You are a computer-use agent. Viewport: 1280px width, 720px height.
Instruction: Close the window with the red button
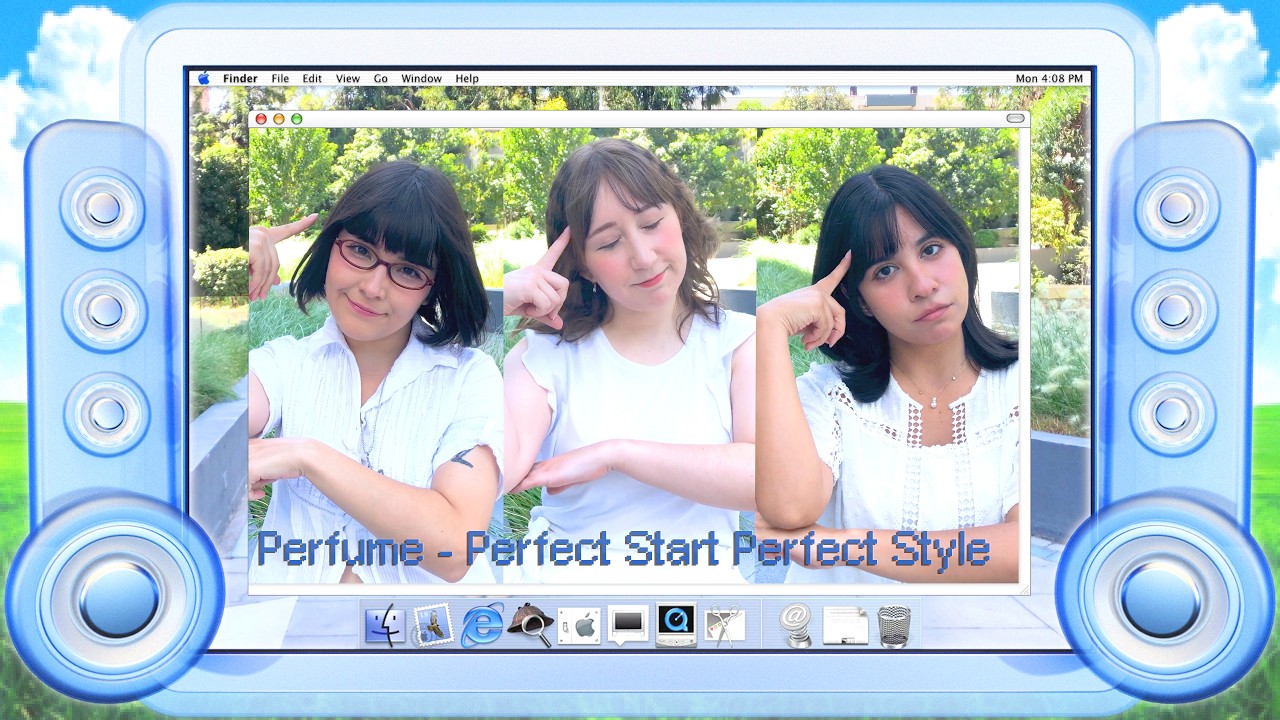point(261,119)
